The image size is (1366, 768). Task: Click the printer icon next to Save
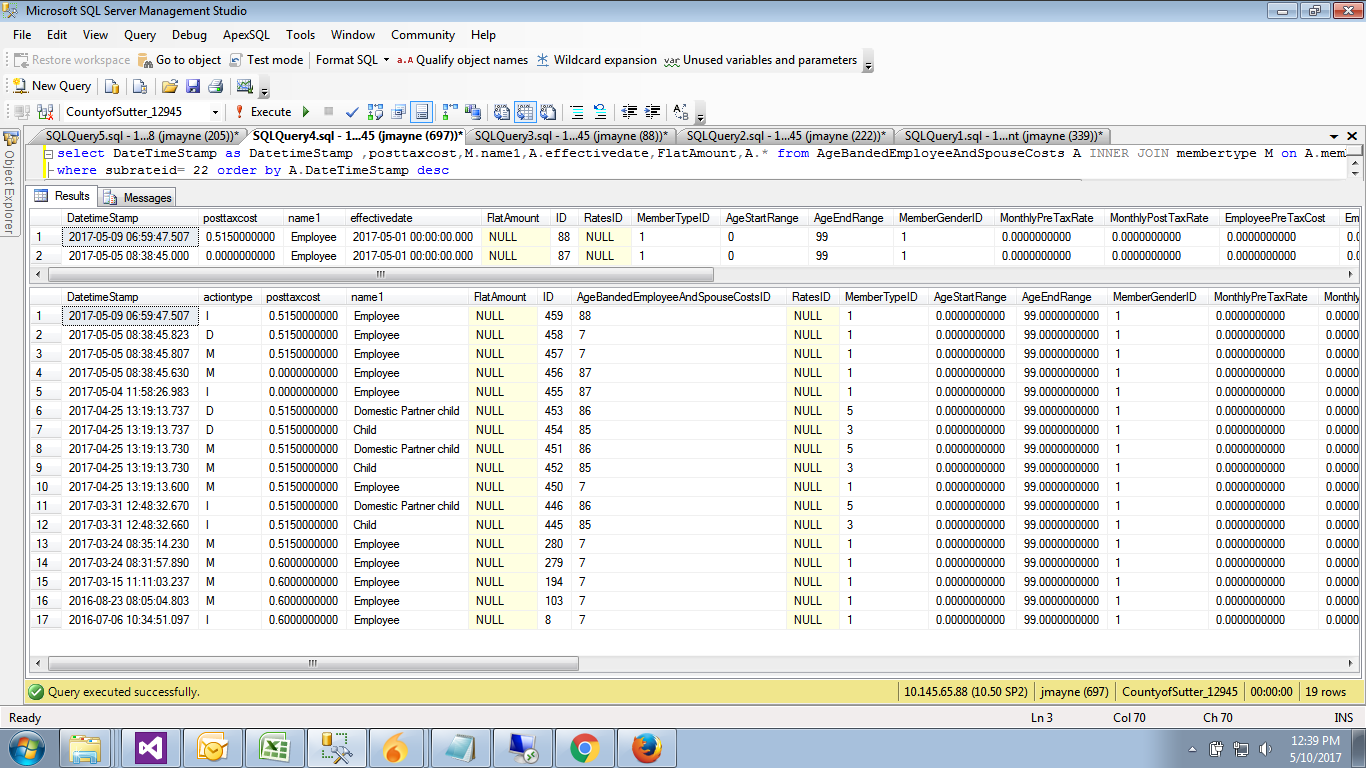216,86
